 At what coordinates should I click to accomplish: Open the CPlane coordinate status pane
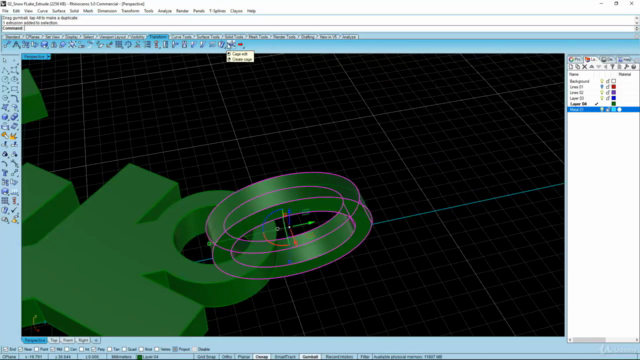point(9,357)
